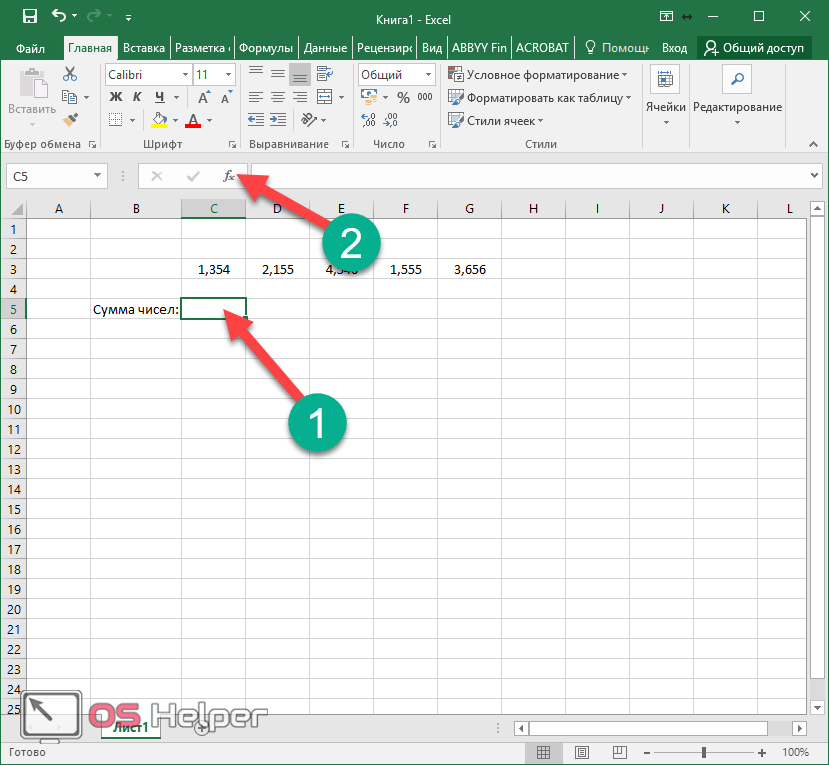Switch to the Вставка tab
Viewport: 829px width, 765px height.
coord(144,48)
